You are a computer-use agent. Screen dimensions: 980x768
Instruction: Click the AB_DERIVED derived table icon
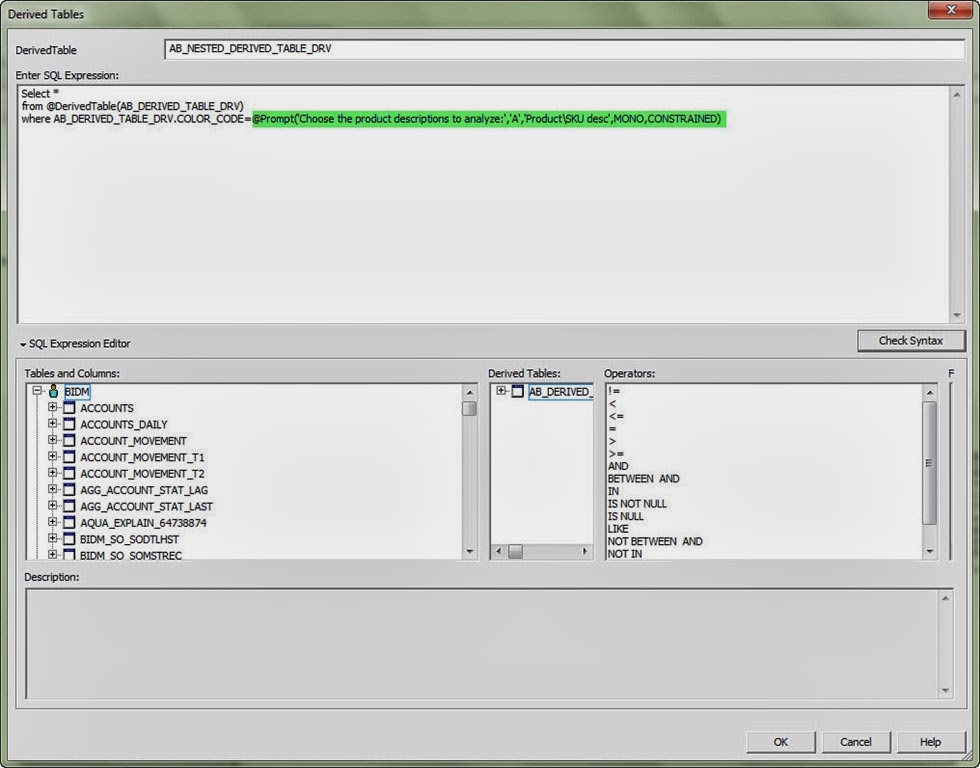(x=518, y=392)
